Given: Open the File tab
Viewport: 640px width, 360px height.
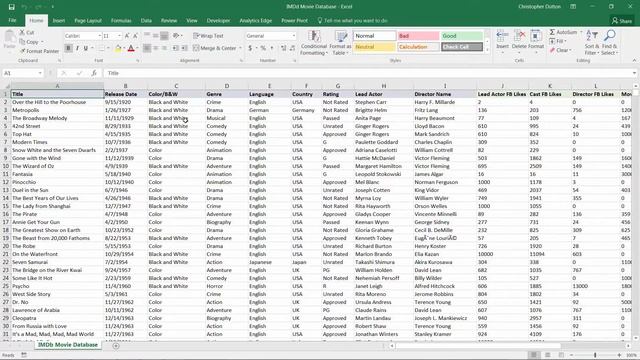Looking at the screenshot, I should click(x=12, y=20).
